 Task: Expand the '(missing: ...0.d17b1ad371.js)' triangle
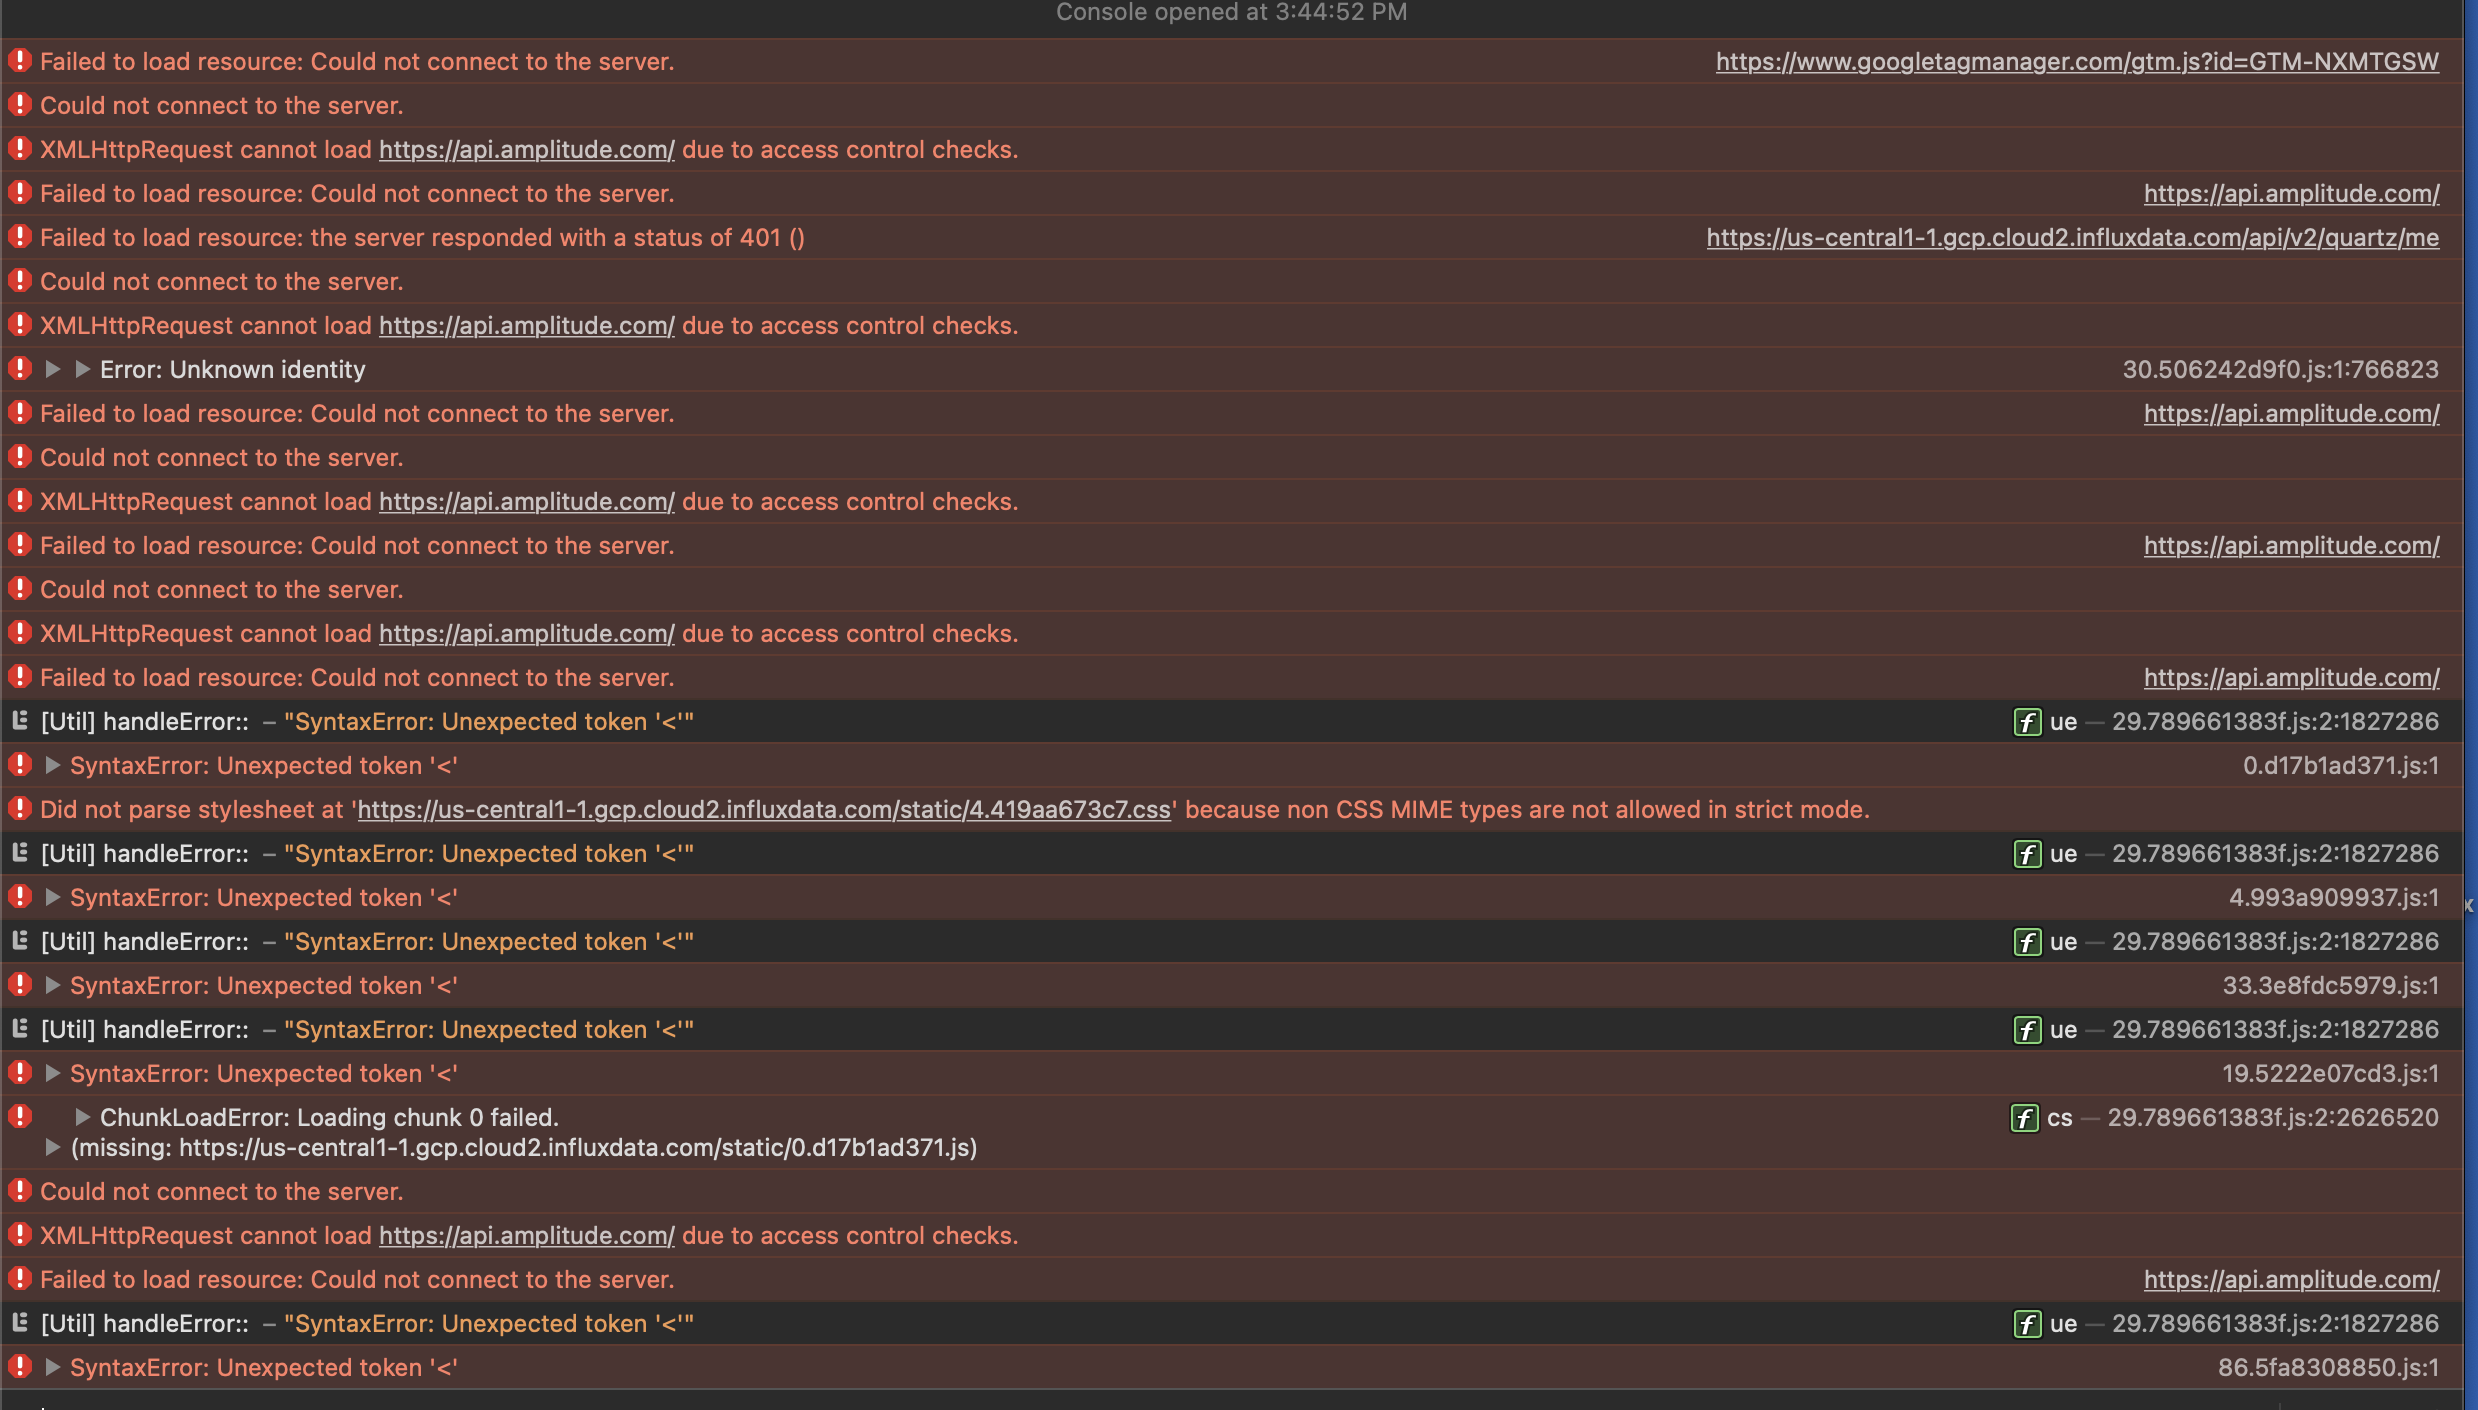53,1147
